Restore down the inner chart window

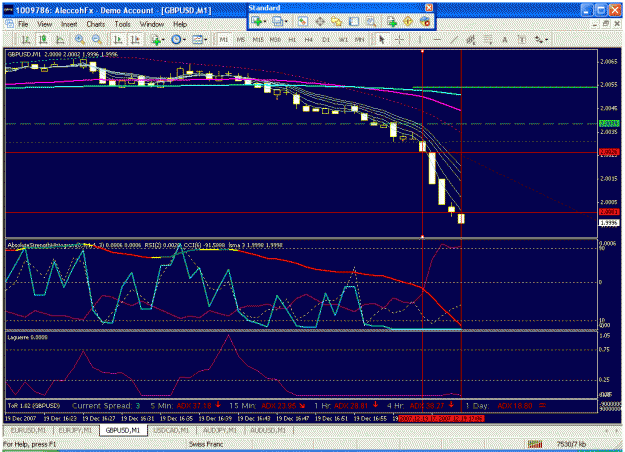click(606, 24)
